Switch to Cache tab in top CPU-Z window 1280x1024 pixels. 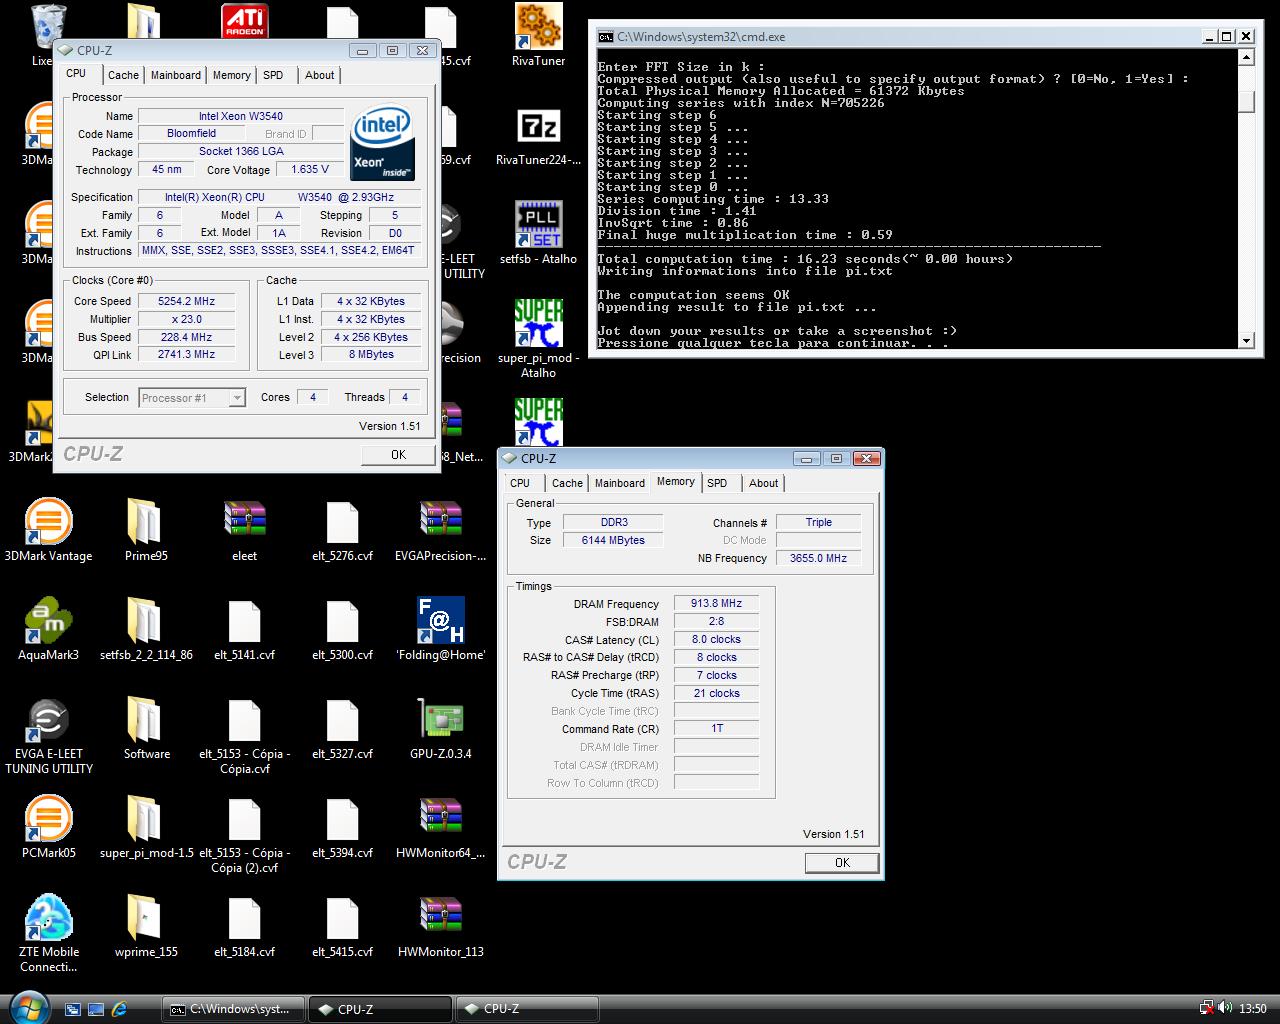click(x=123, y=75)
